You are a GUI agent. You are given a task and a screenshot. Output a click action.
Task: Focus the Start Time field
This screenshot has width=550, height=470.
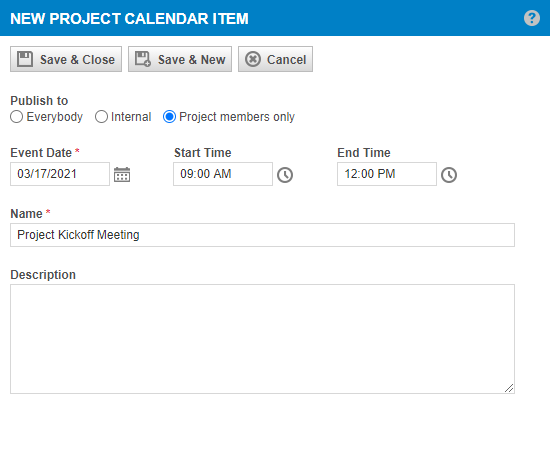tap(223, 174)
